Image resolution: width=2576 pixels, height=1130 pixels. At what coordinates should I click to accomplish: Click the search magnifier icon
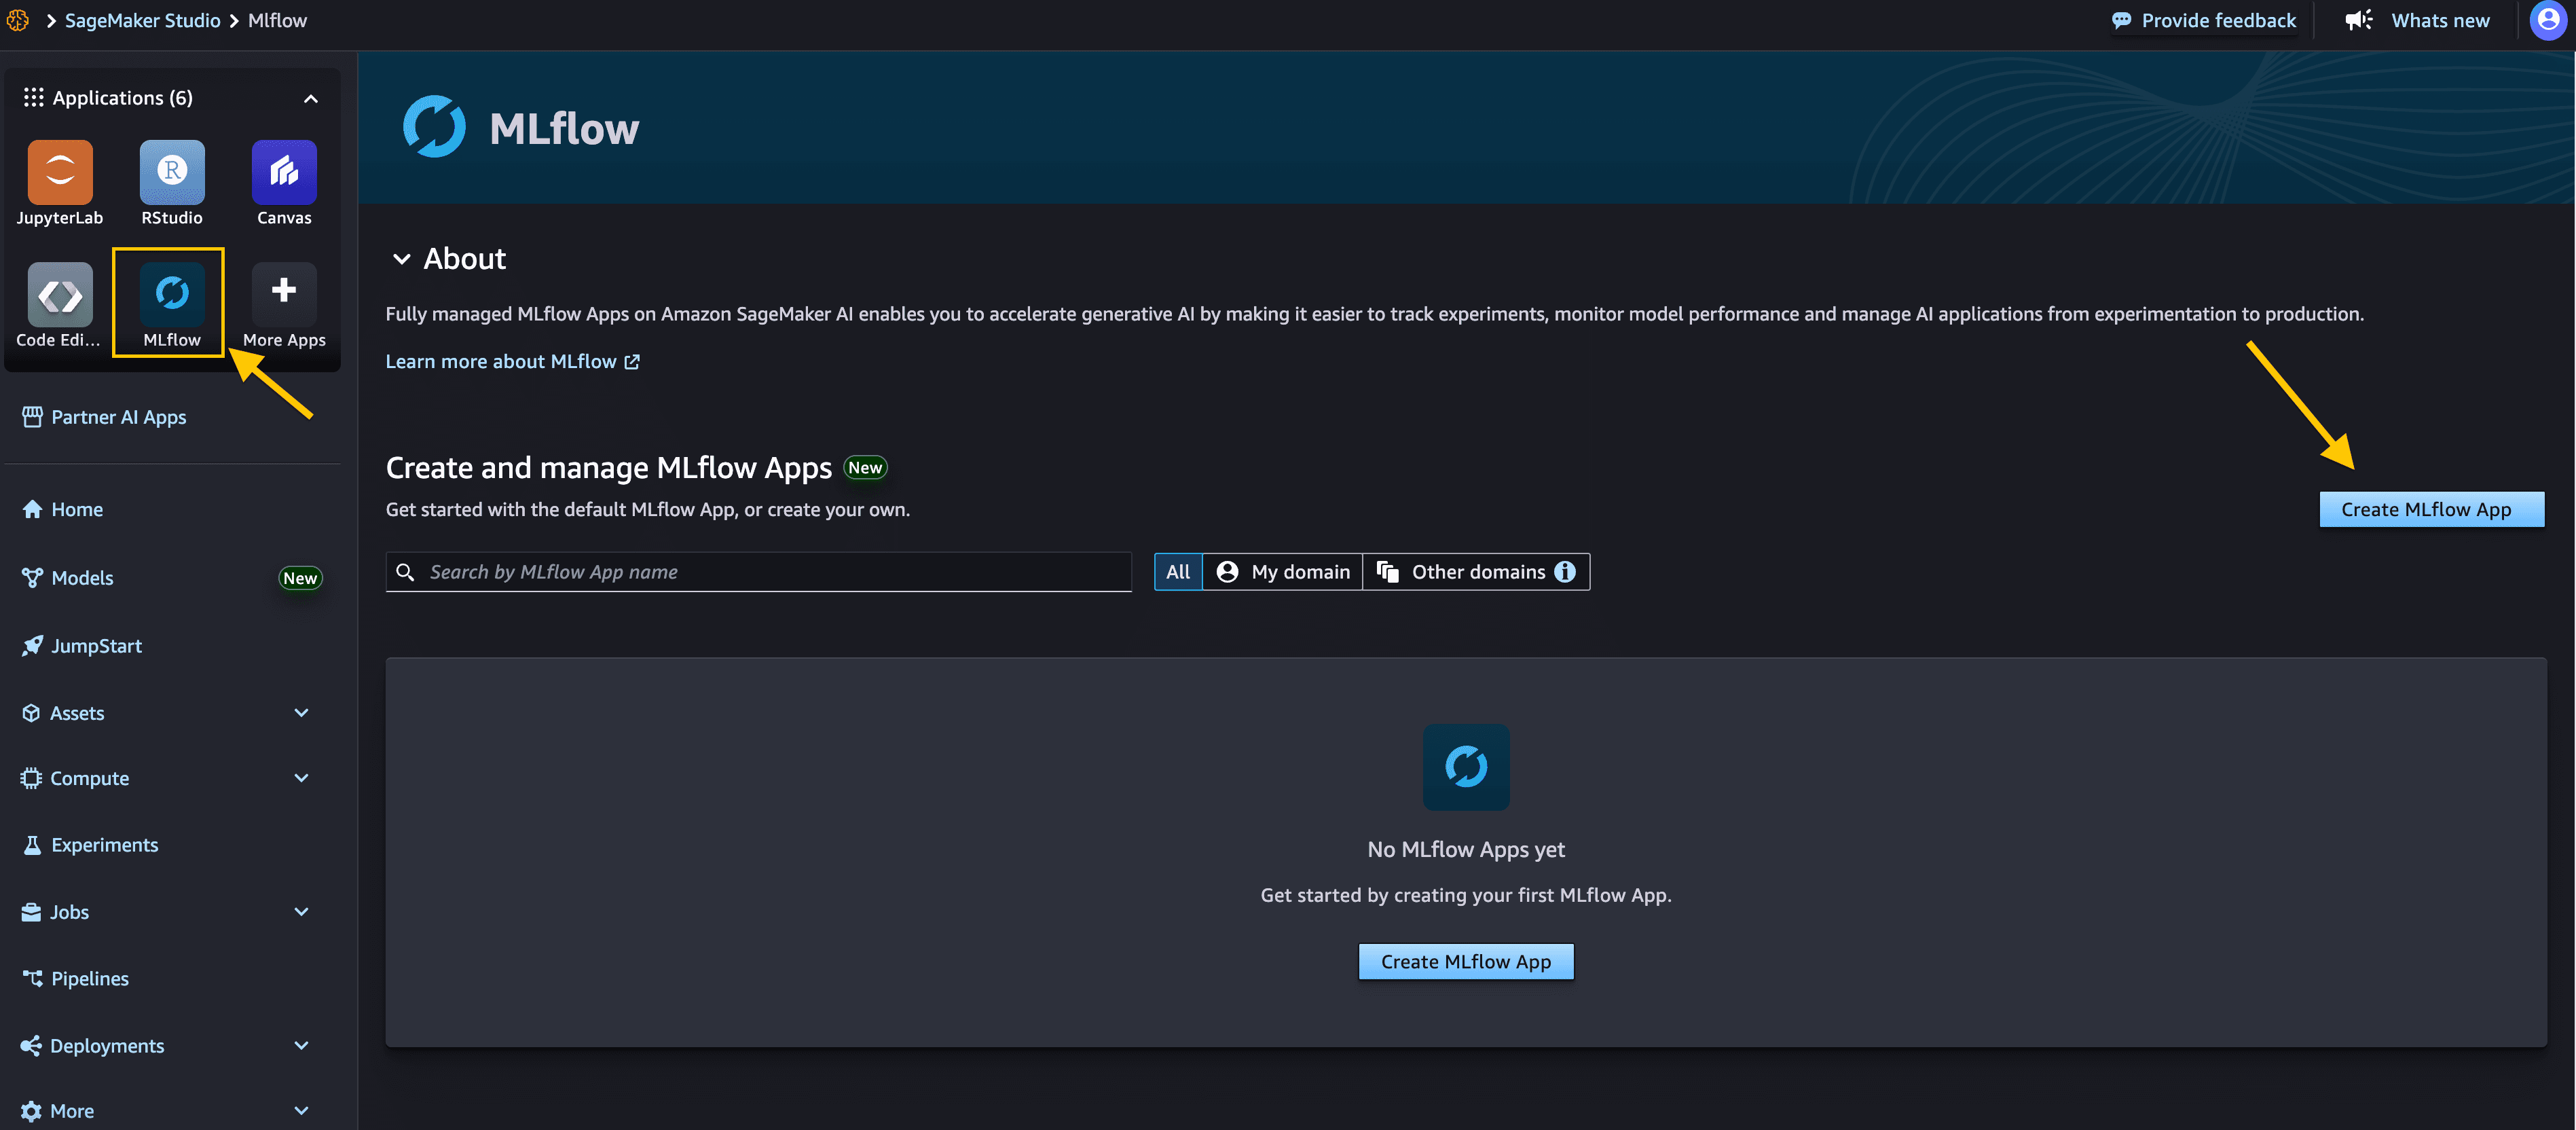(405, 572)
